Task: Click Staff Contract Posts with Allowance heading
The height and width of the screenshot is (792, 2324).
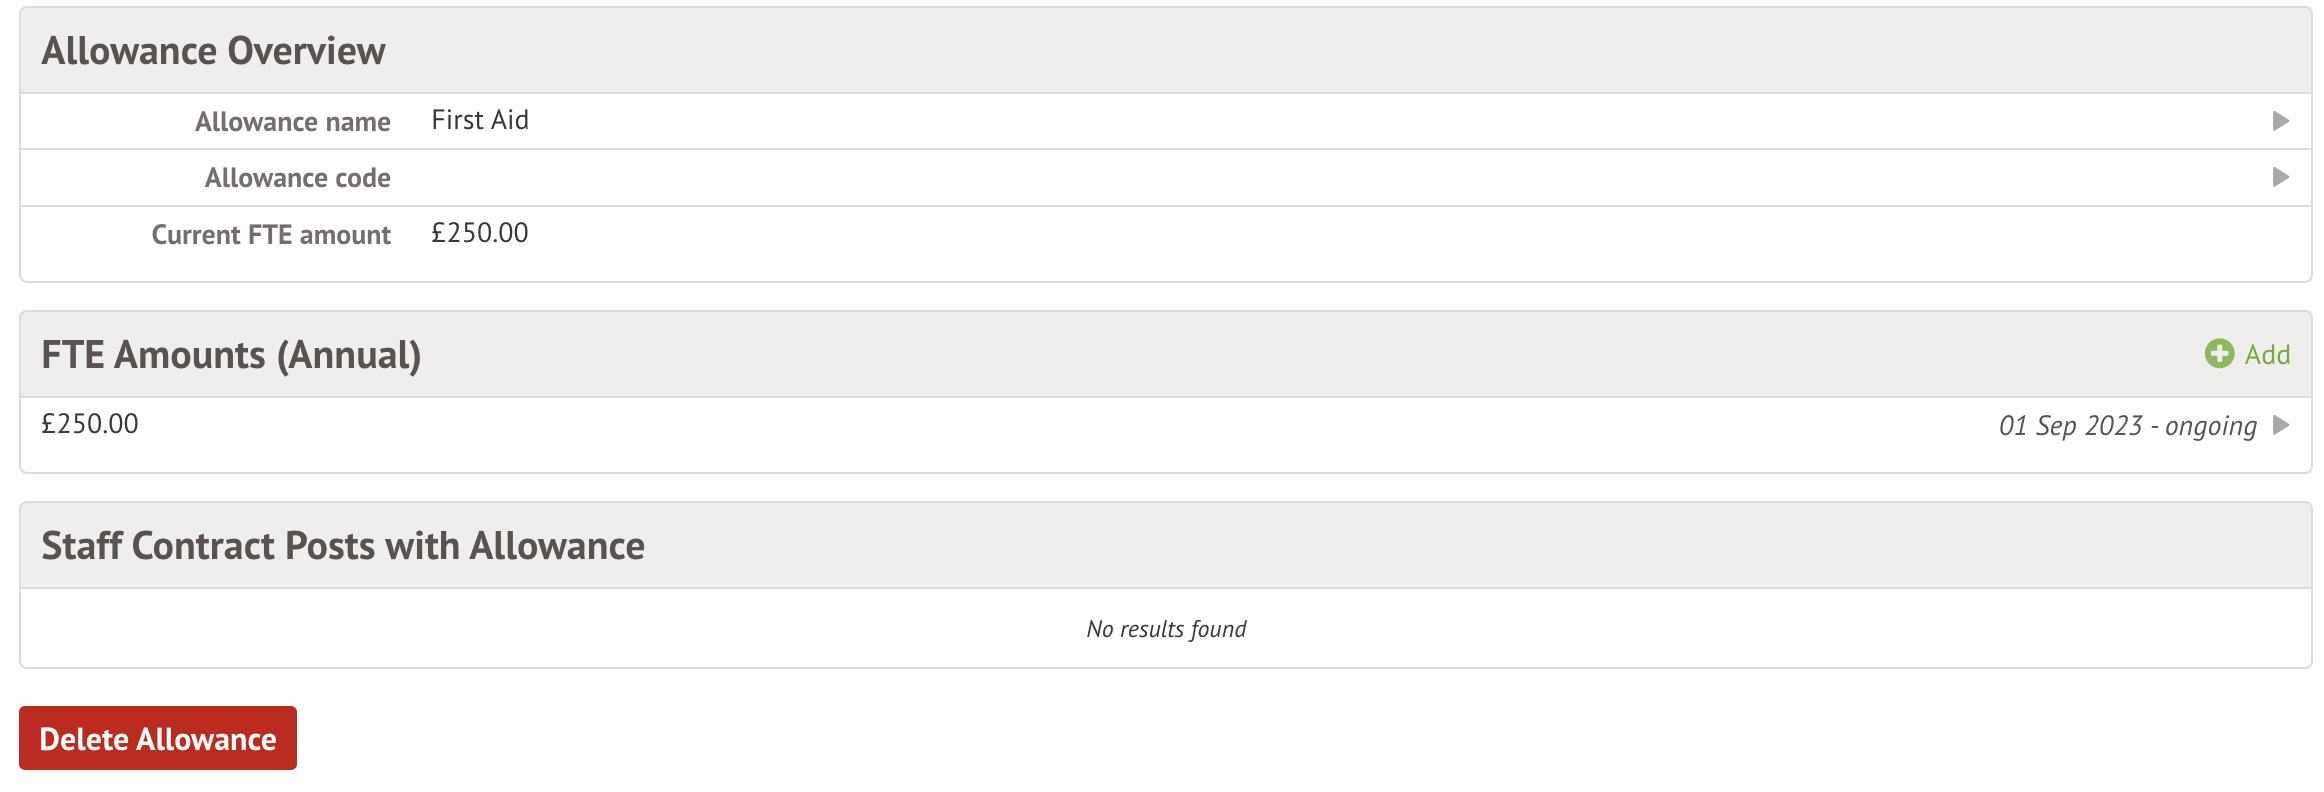Action: click(x=343, y=546)
